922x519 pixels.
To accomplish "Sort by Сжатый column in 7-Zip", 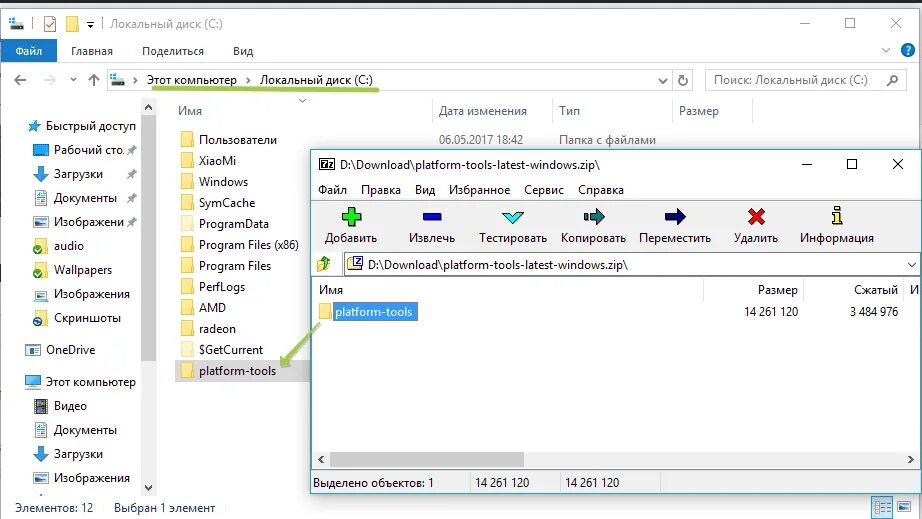I will pos(876,290).
